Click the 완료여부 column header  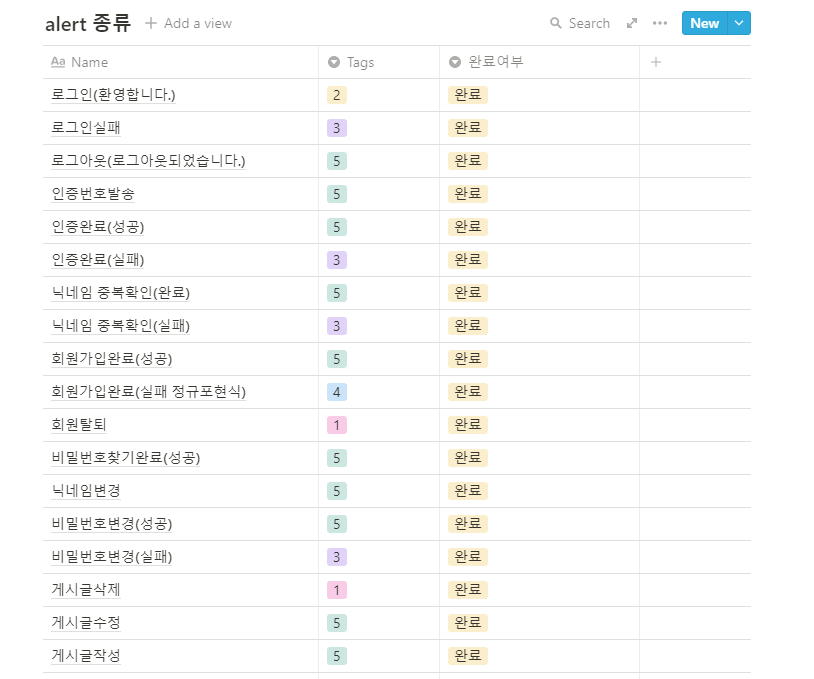click(x=539, y=62)
